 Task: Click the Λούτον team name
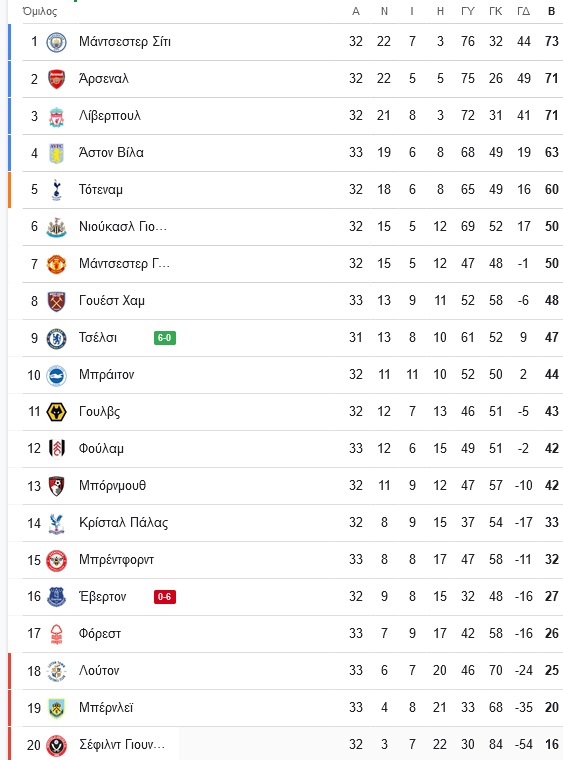tap(99, 671)
